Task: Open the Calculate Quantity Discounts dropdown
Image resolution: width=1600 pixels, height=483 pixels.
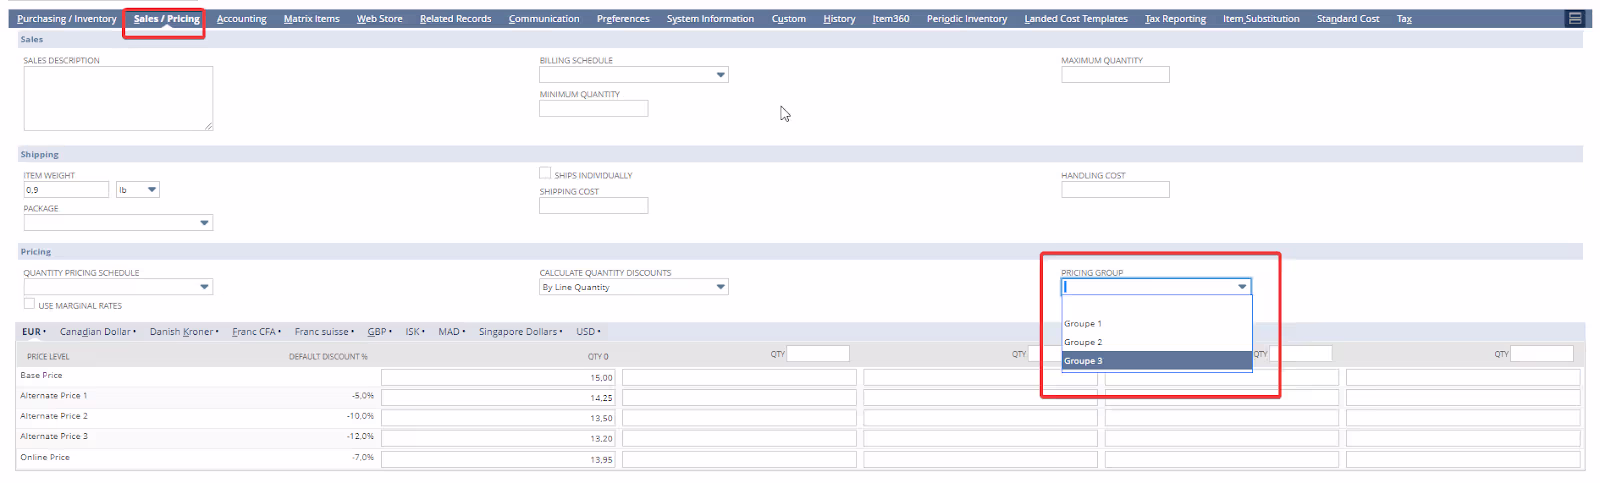Action: point(633,287)
